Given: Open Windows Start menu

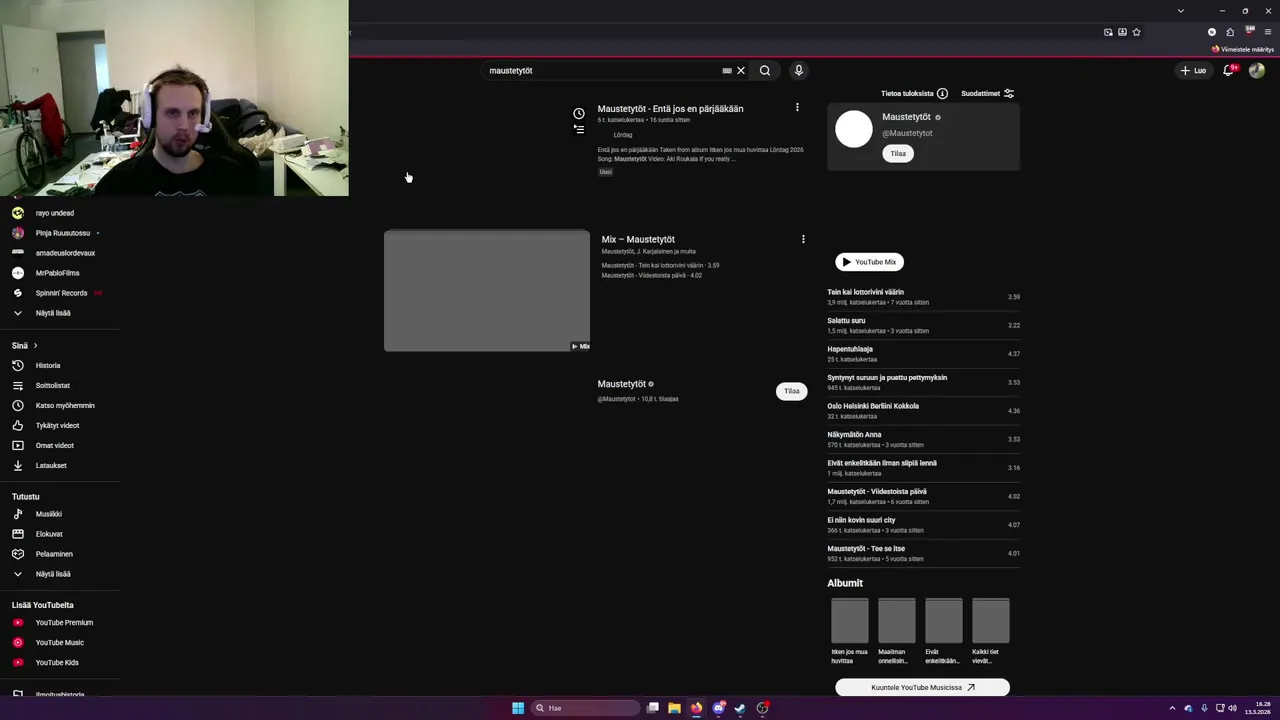Looking at the screenshot, I should click(518, 708).
